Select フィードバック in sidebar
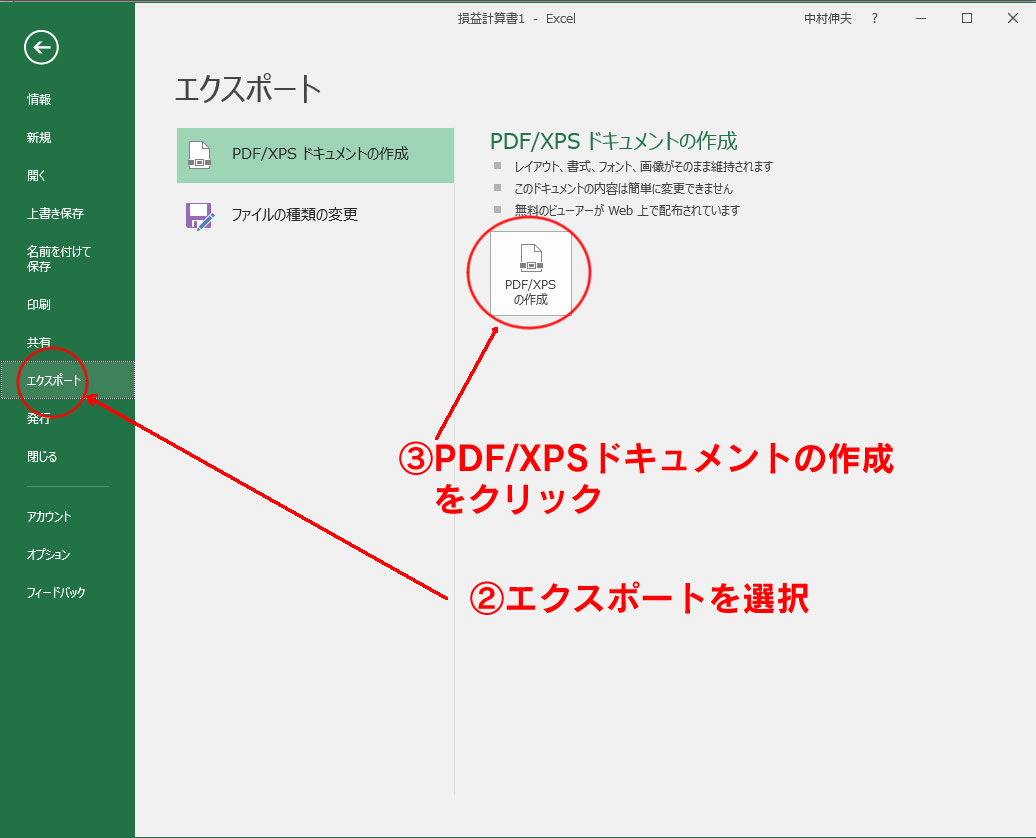Screen dimensions: 1036x838 pyautogui.click(x=56, y=592)
